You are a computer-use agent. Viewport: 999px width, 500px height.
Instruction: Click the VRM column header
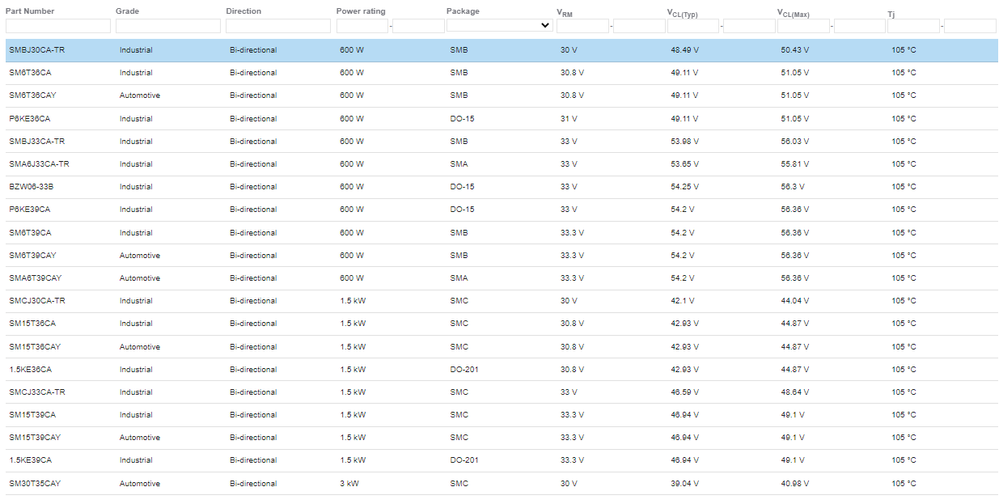(564, 12)
